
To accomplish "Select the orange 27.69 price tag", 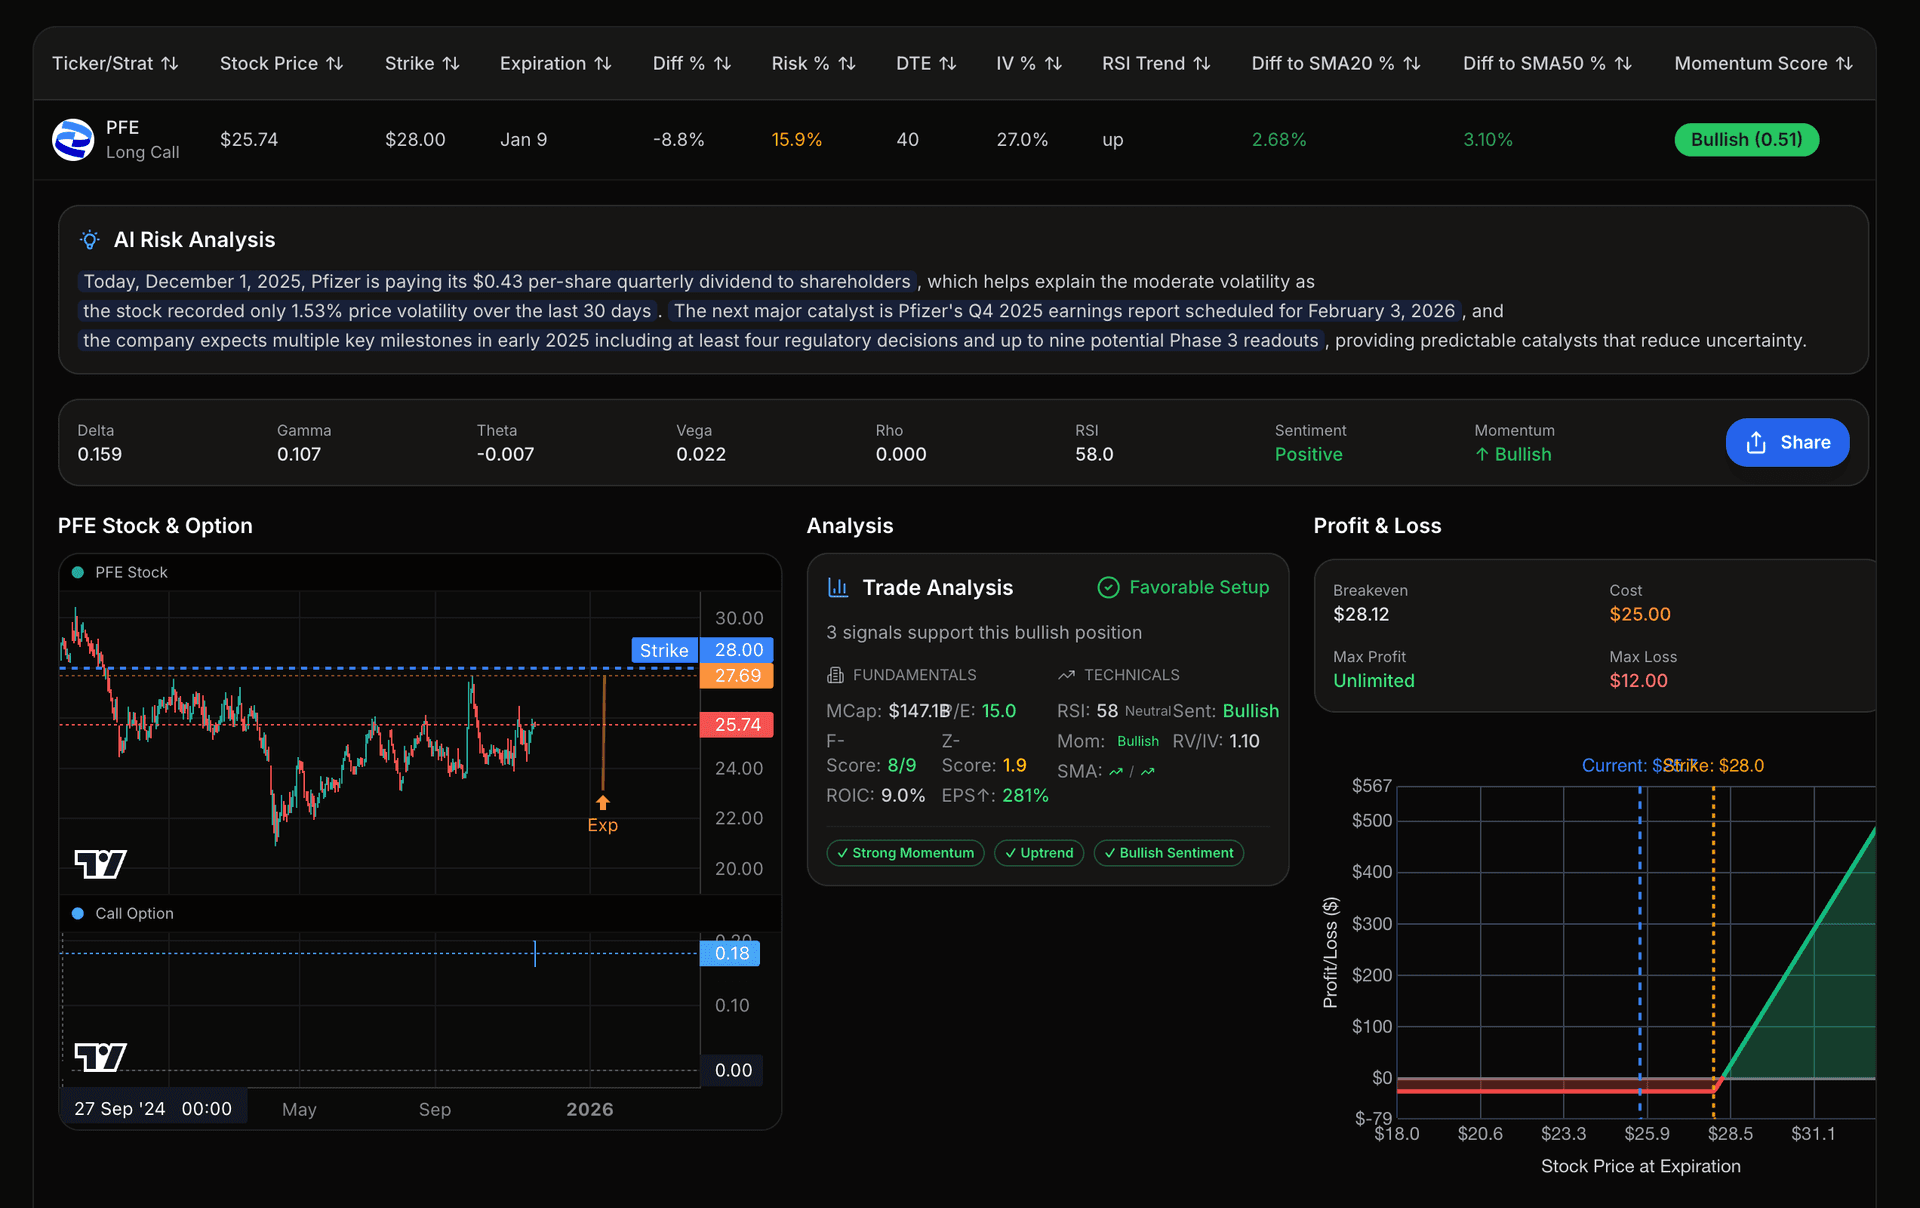I will [x=737, y=675].
